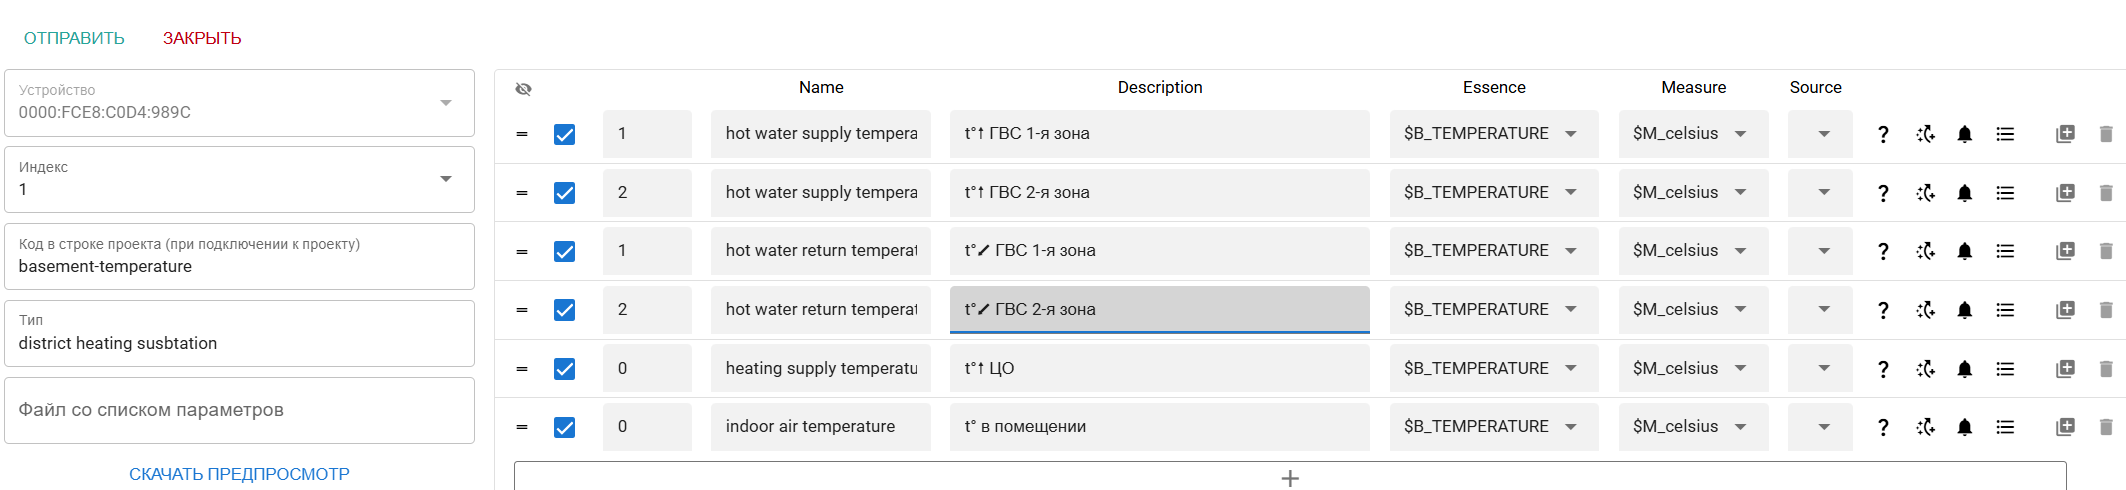This screenshot has width=2126, height=490.
Task: Click help icon for t°↑ ГВС 1-я зона row
Action: [x=1883, y=134]
